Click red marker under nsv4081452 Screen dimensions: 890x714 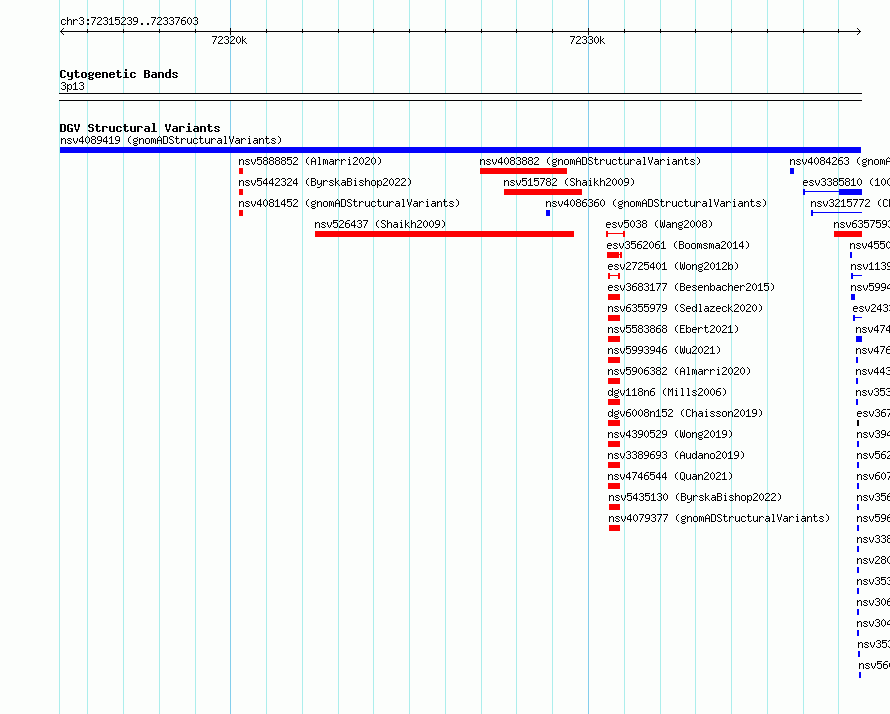(x=241, y=213)
